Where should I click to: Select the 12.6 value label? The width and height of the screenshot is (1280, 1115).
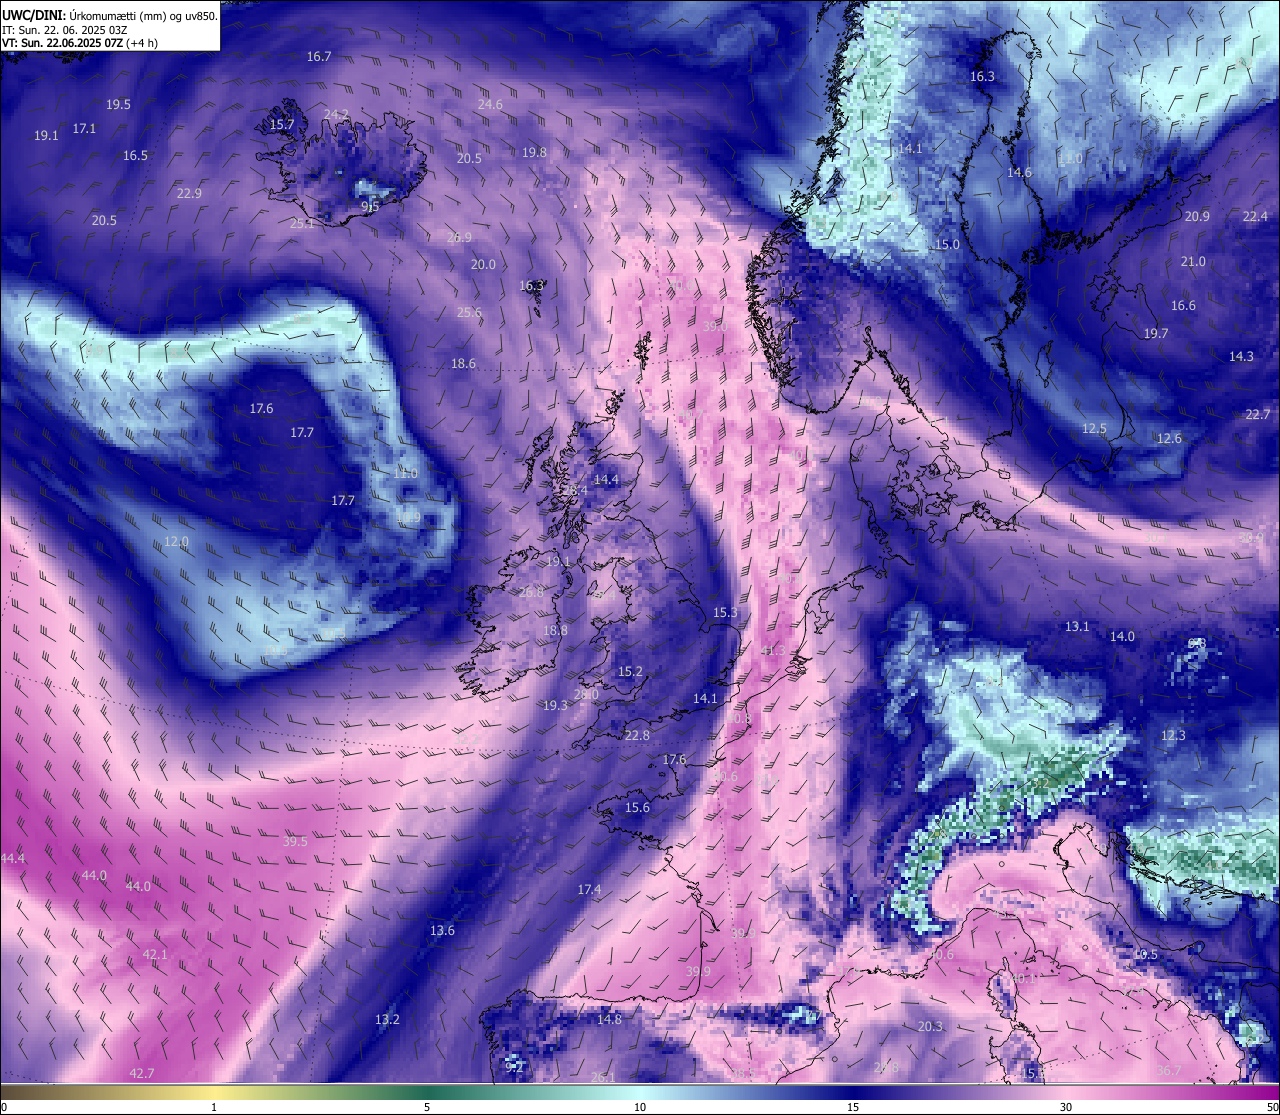point(1169,438)
